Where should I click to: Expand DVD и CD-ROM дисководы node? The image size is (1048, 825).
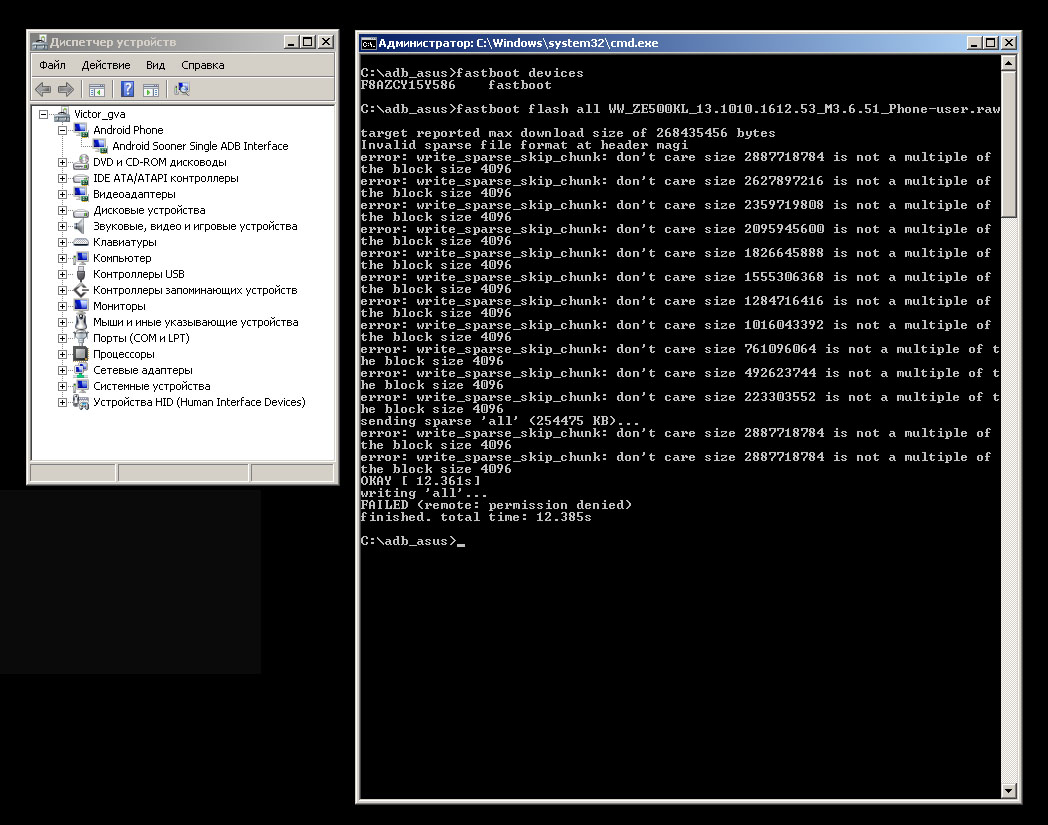[x=62, y=162]
